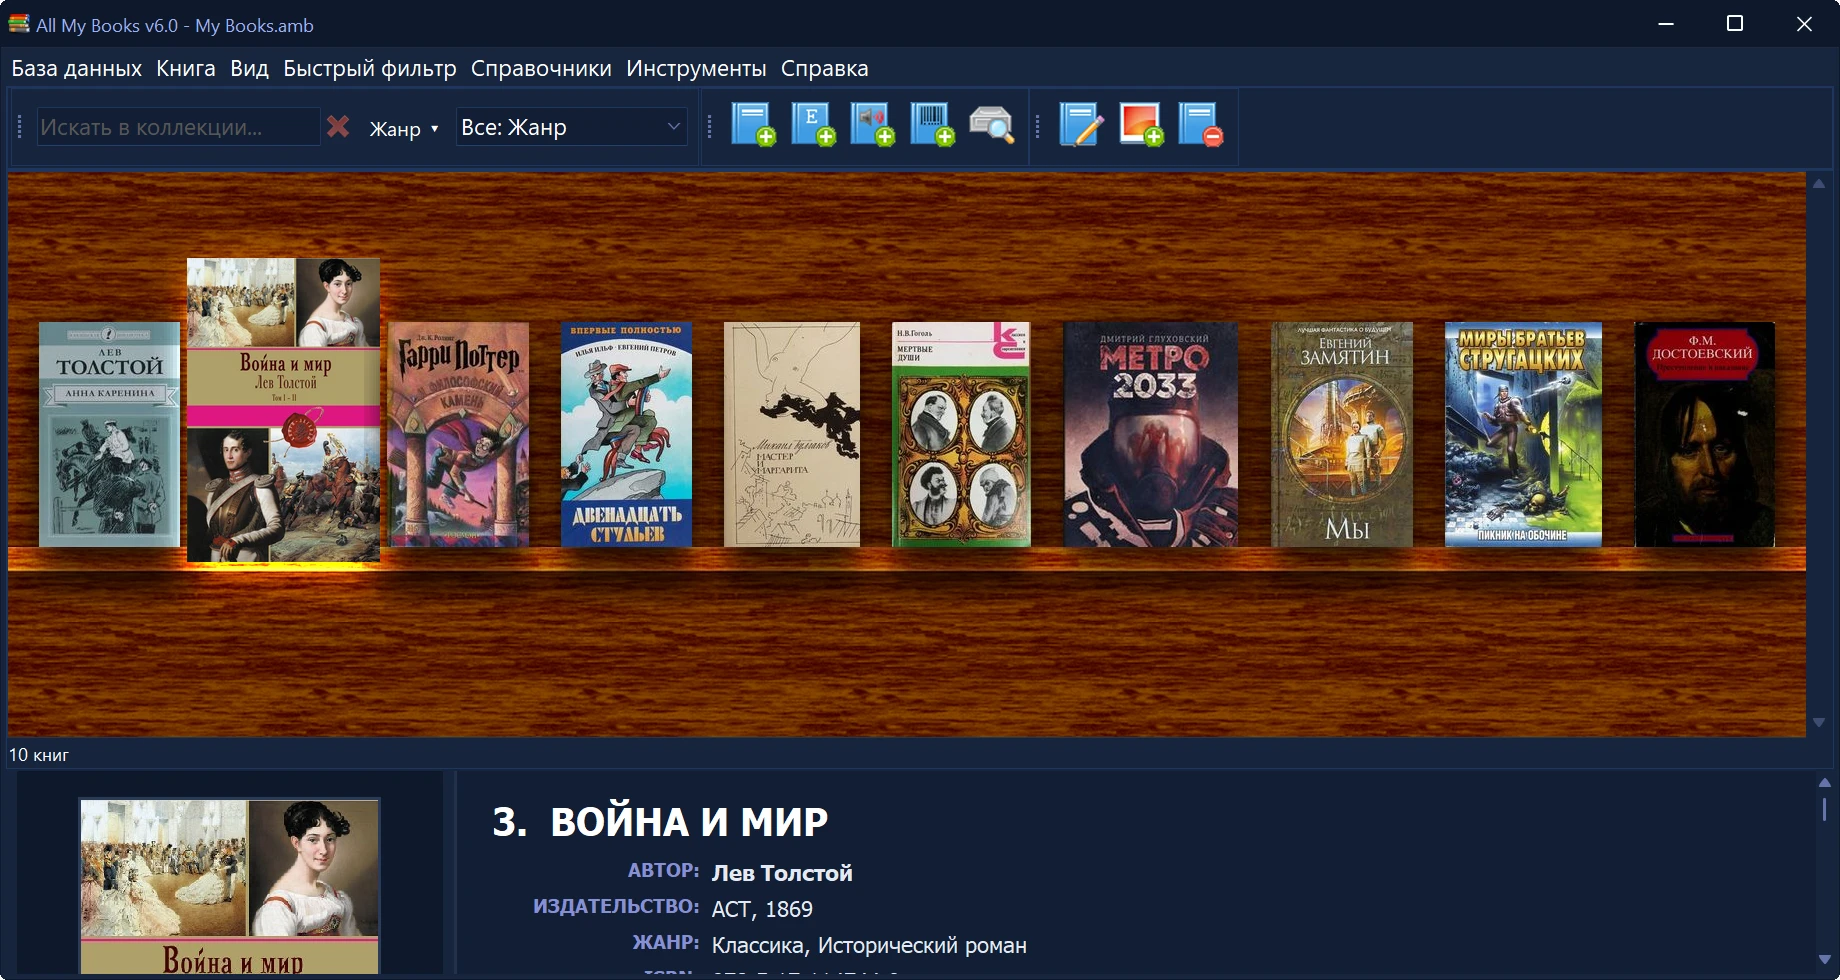The height and width of the screenshot is (980, 1840).
Task: Select the Анна Каренина book cover
Action: click(x=109, y=434)
